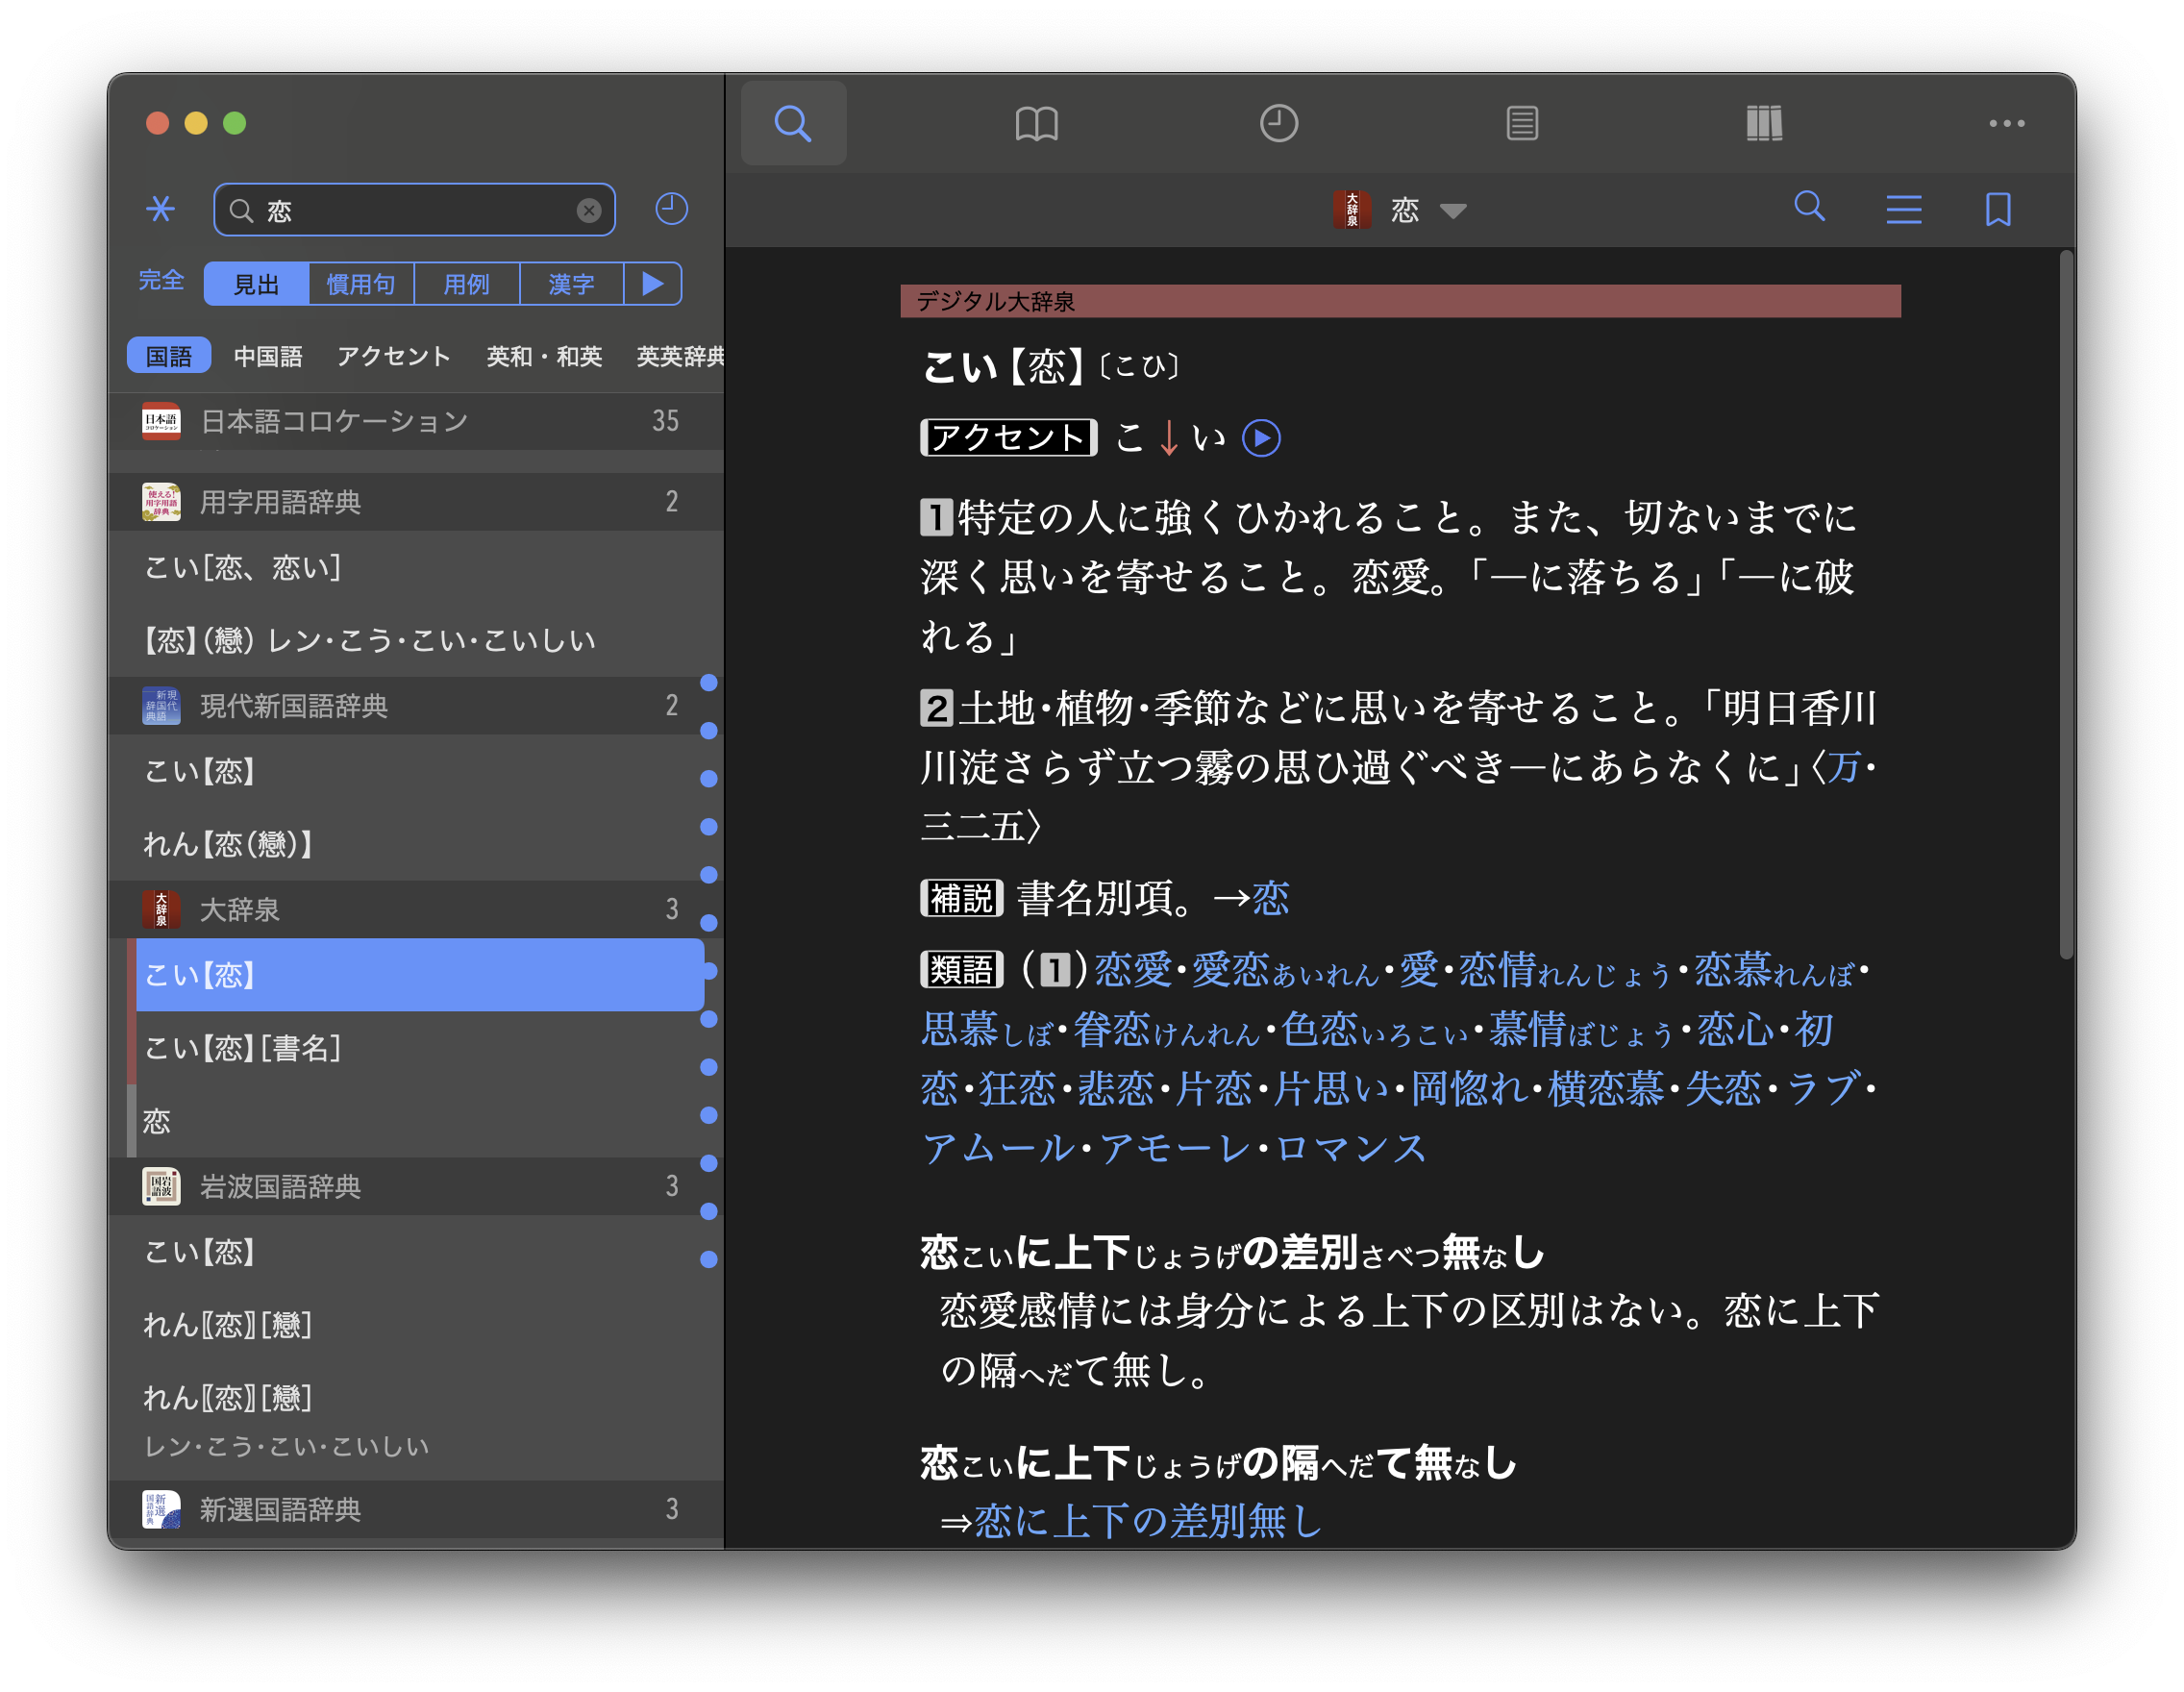Switch the search mode to 慣用句
Viewport: 2184px width, 1692px height.
pyautogui.click(x=361, y=284)
